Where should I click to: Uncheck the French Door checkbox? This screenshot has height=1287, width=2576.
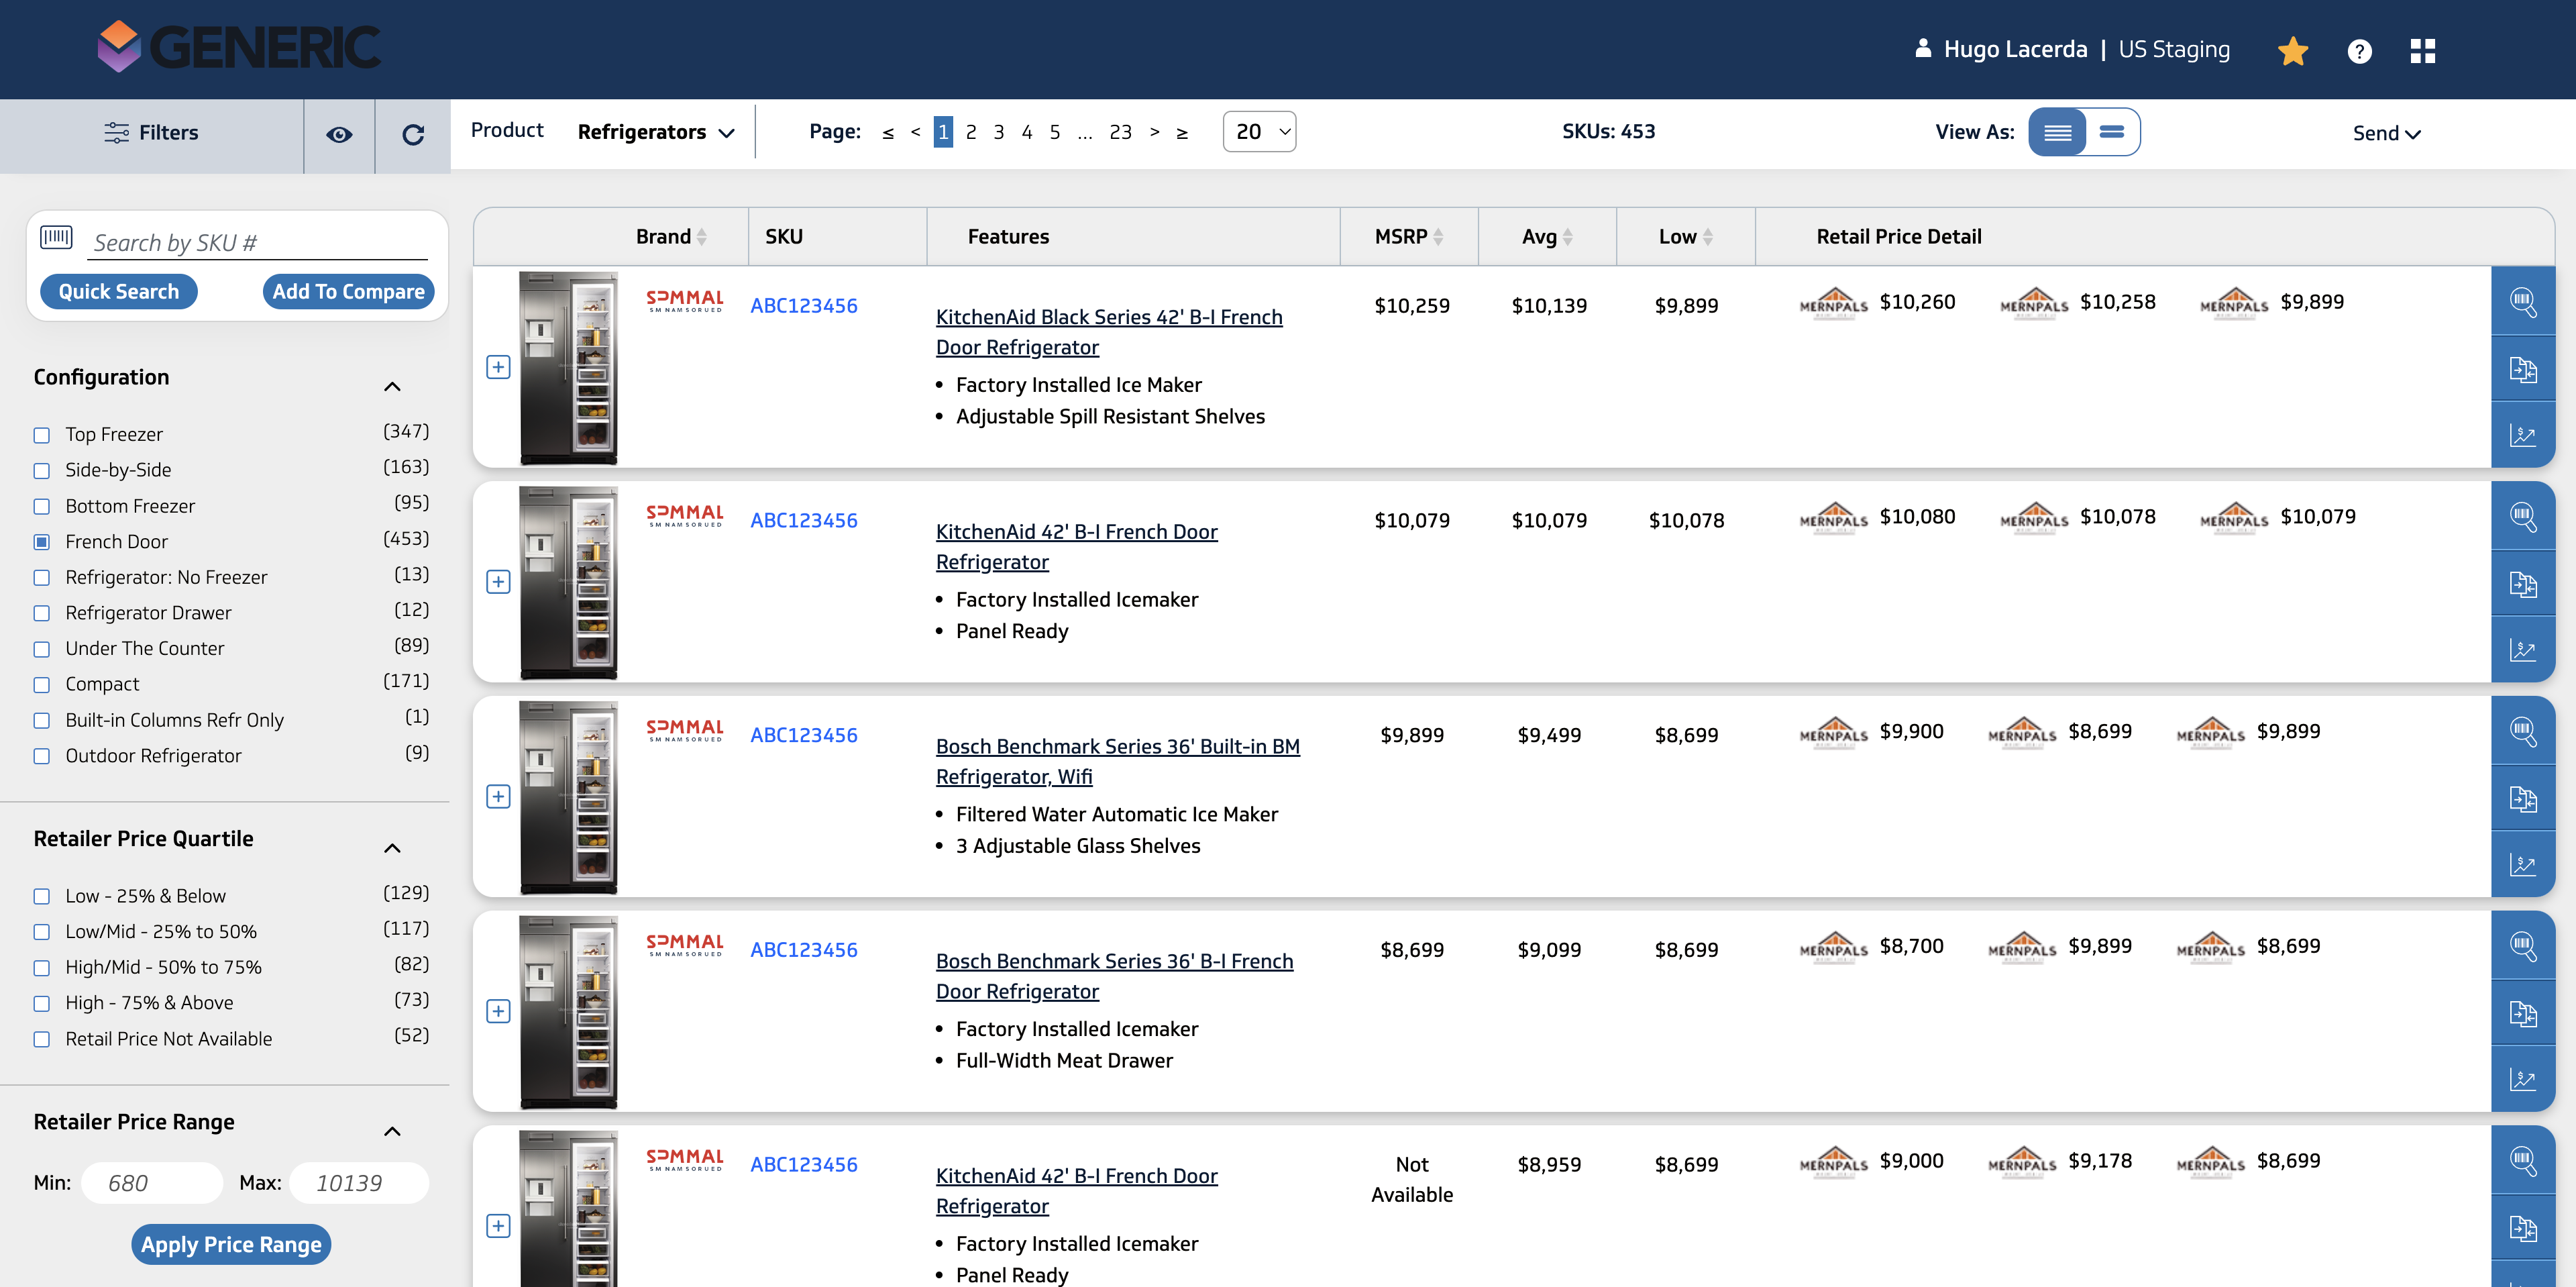[42, 542]
